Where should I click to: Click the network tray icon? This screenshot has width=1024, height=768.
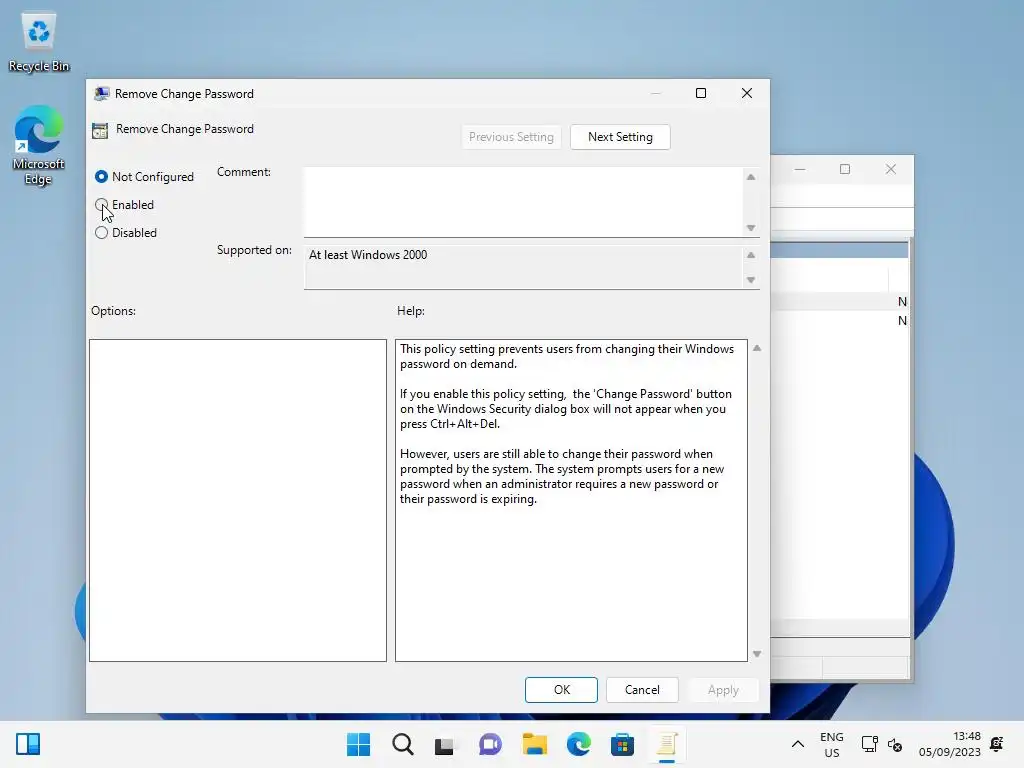point(869,744)
